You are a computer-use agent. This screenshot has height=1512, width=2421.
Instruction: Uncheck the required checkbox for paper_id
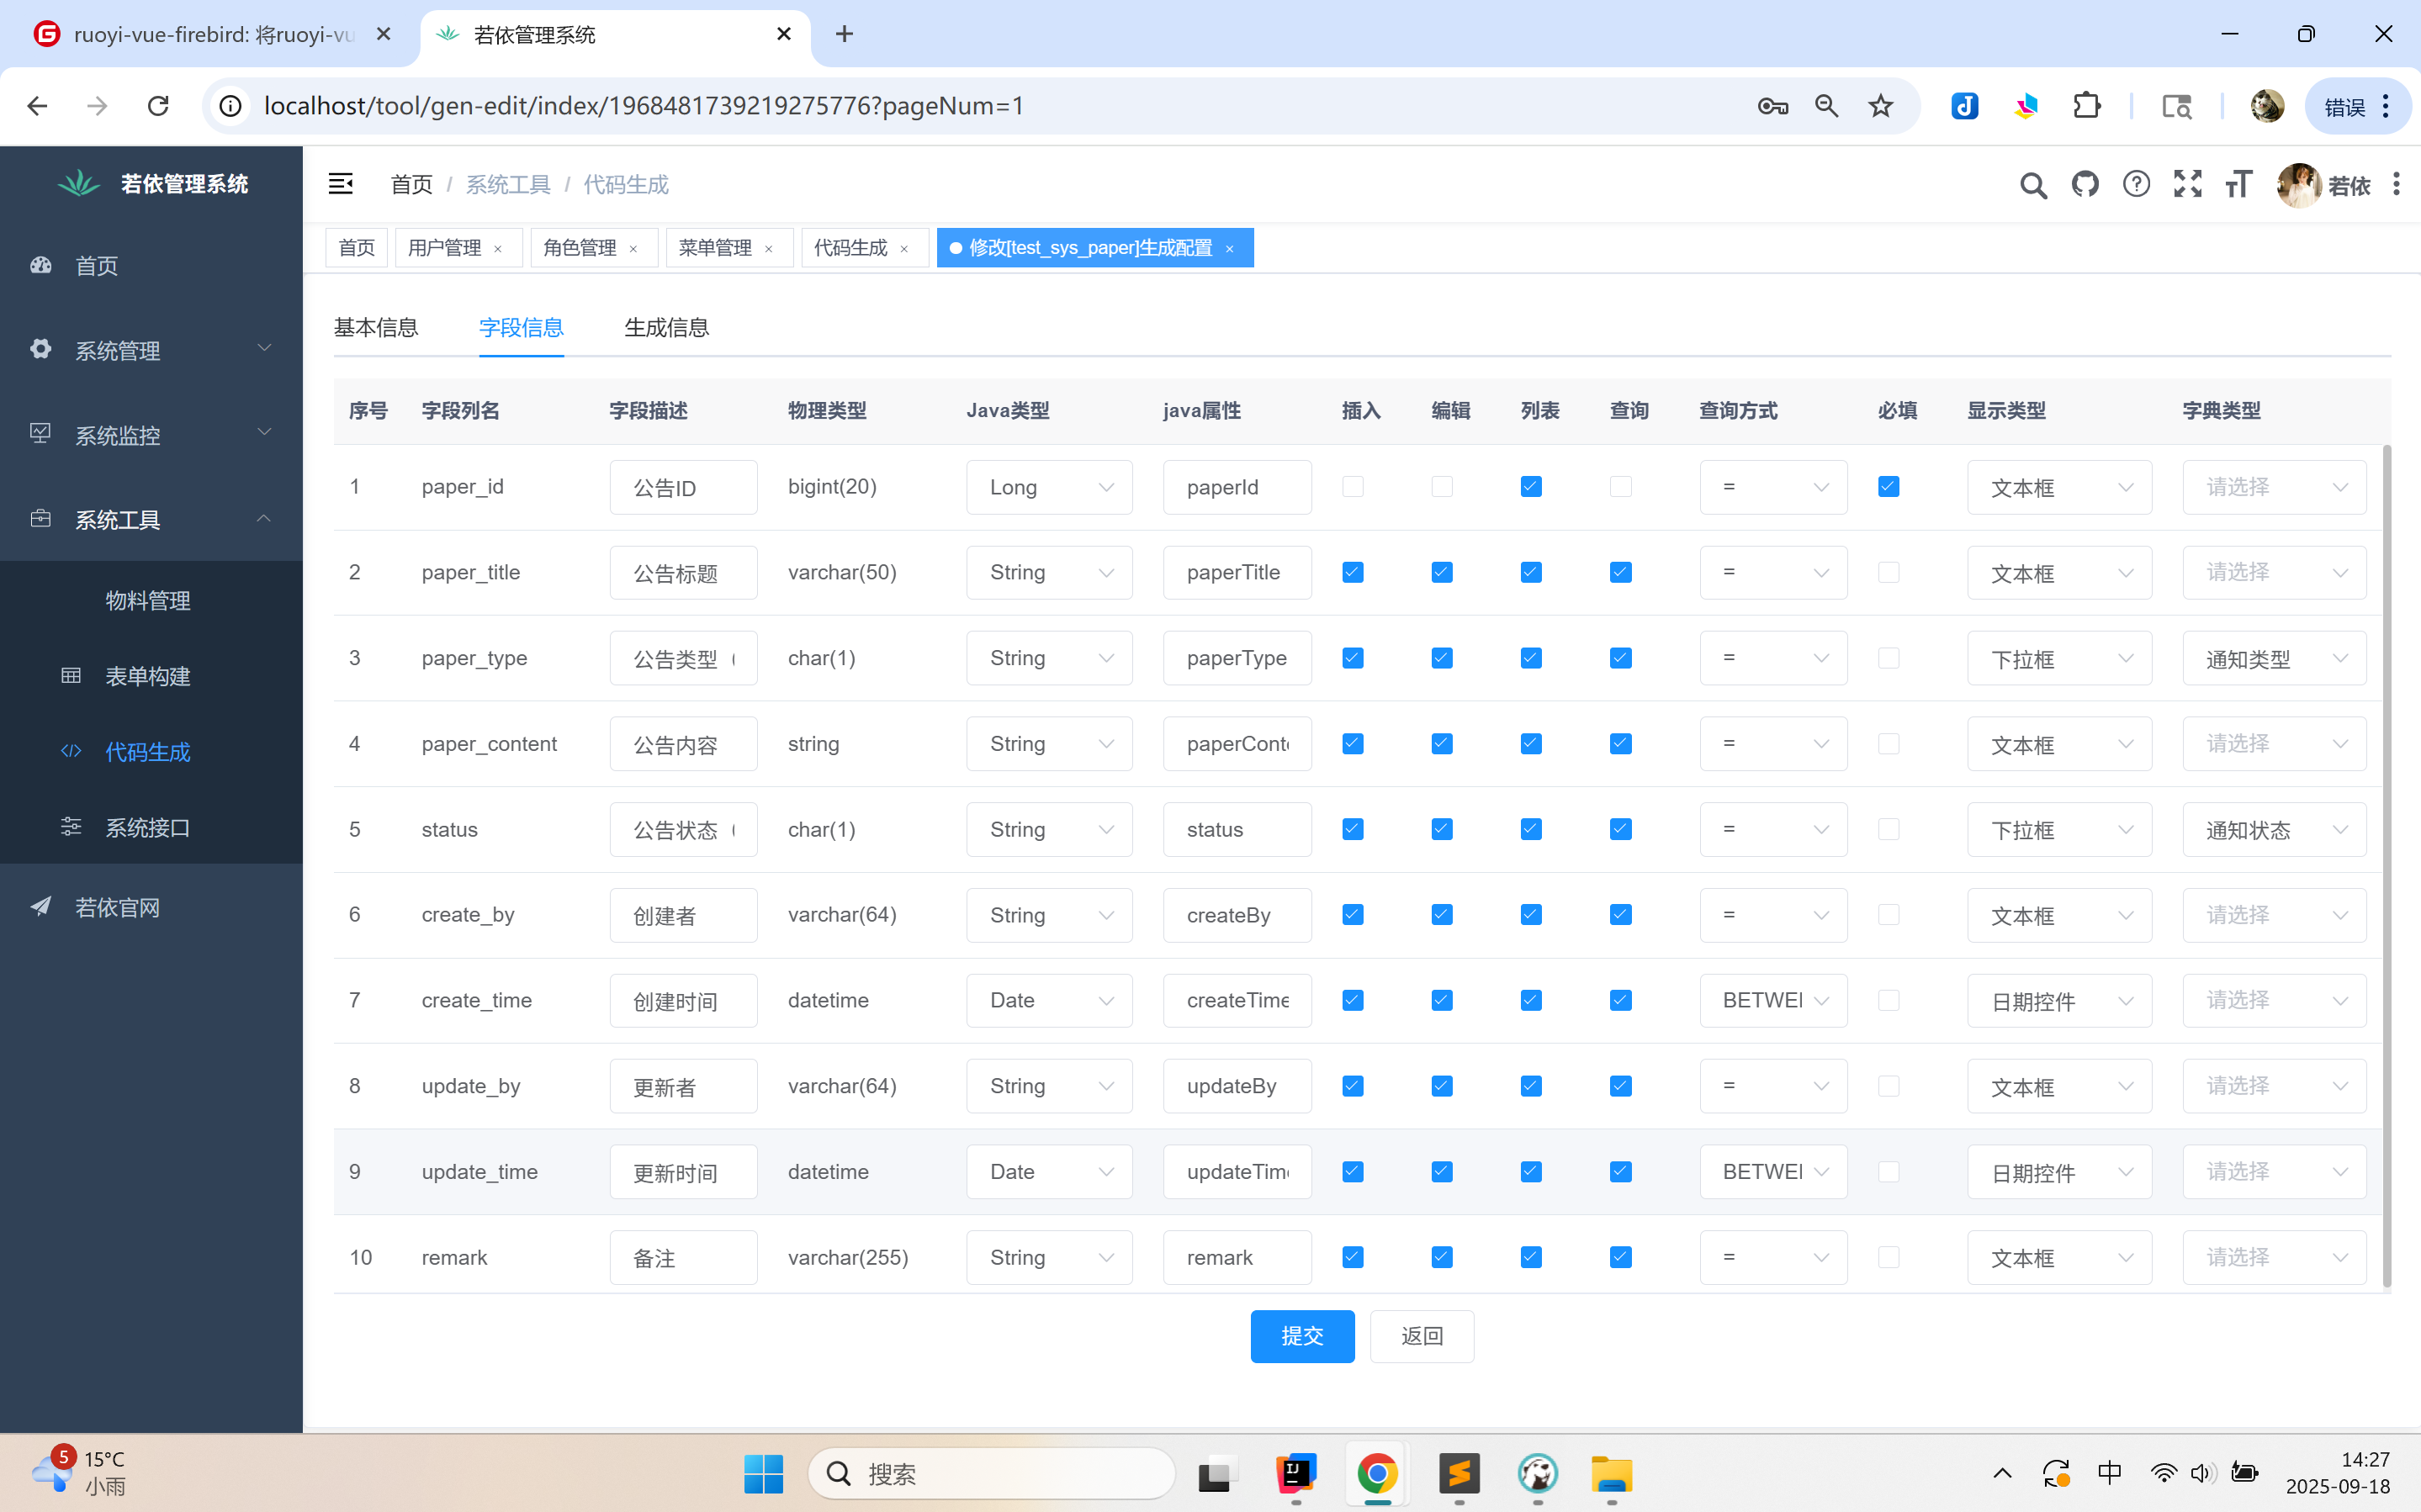(x=1888, y=487)
